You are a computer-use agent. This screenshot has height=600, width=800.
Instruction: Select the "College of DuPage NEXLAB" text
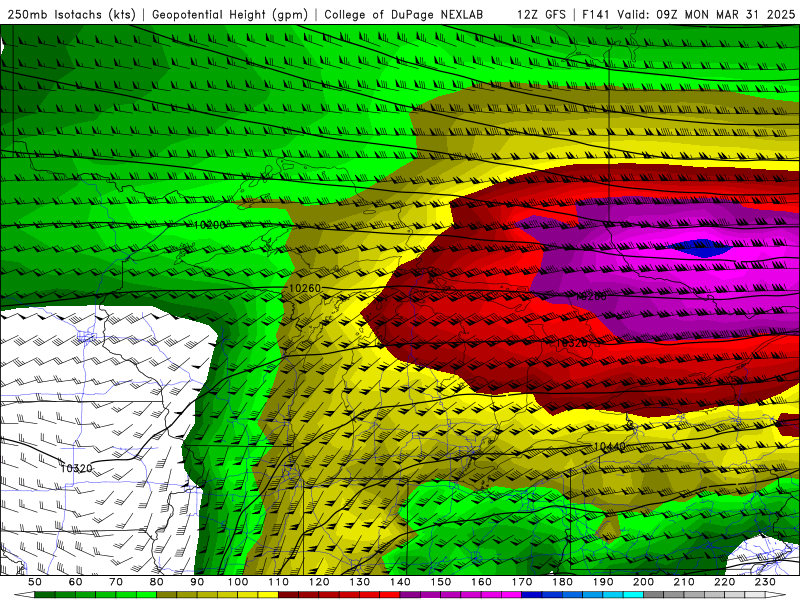404,15
